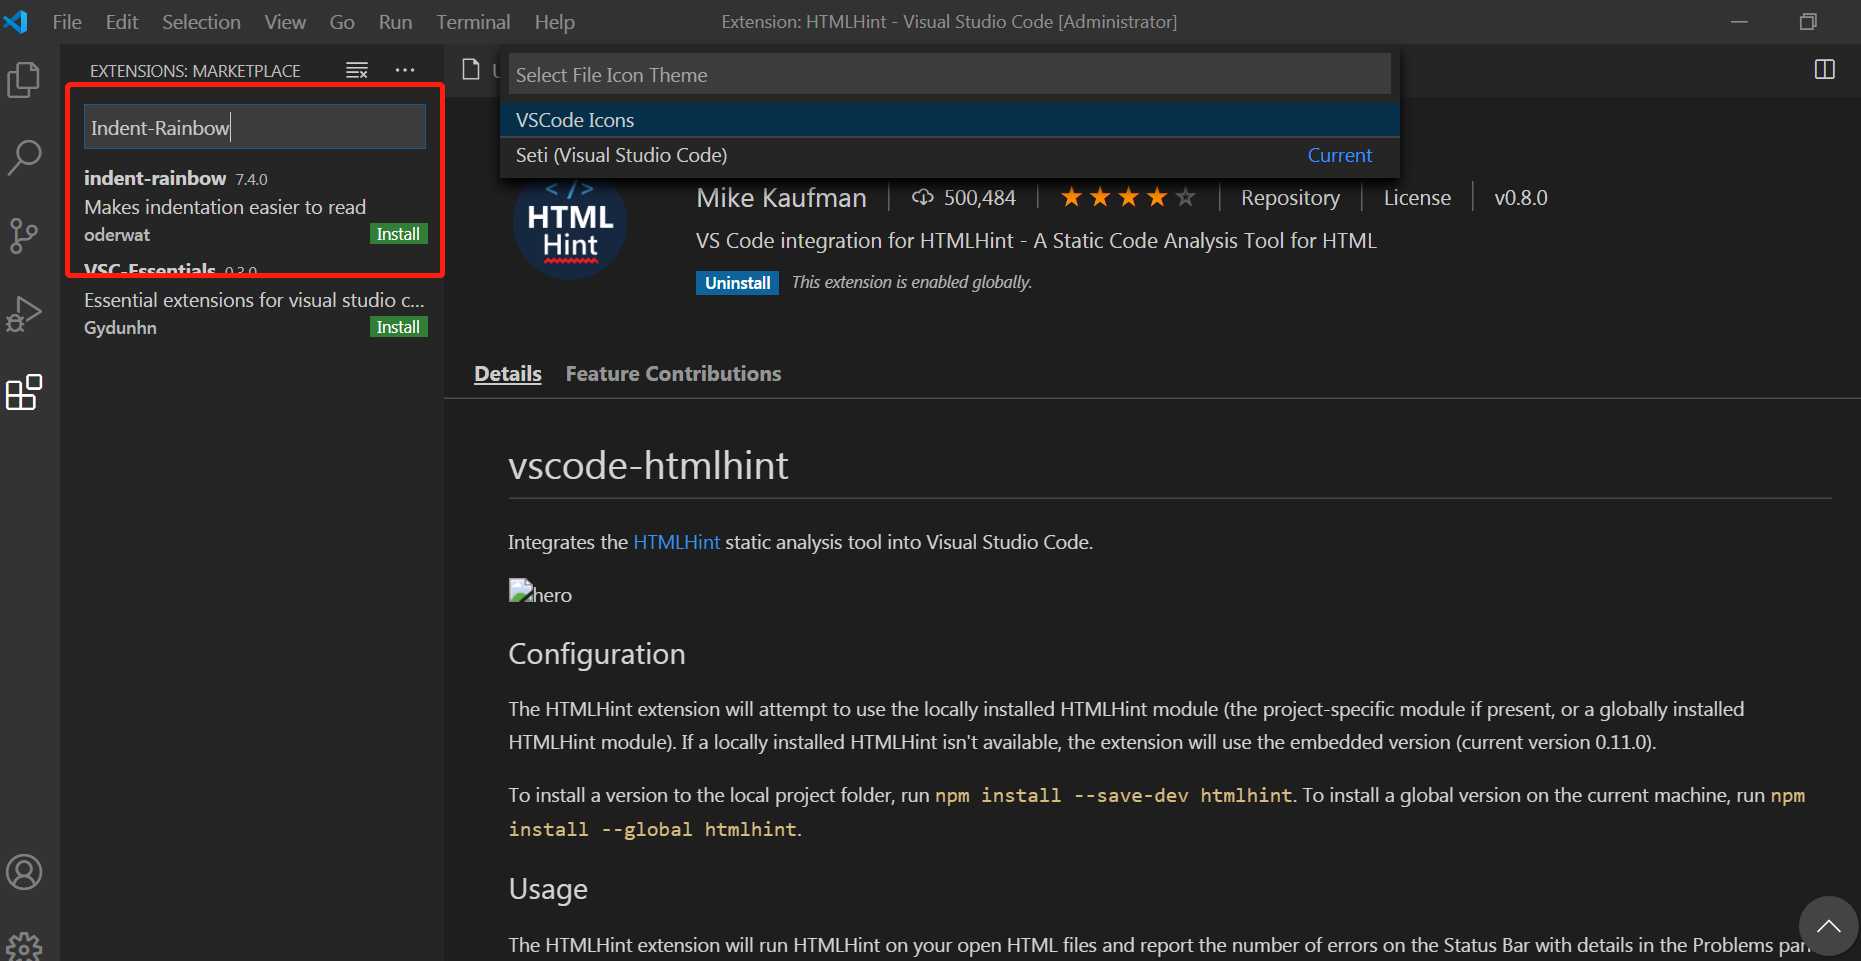Open the File menu
Viewport: 1861px width, 961px height.
click(67, 22)
